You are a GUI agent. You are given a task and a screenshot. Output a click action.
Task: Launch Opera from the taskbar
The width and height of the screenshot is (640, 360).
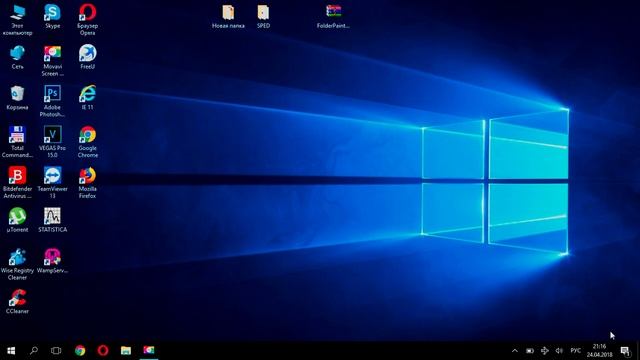103,351
